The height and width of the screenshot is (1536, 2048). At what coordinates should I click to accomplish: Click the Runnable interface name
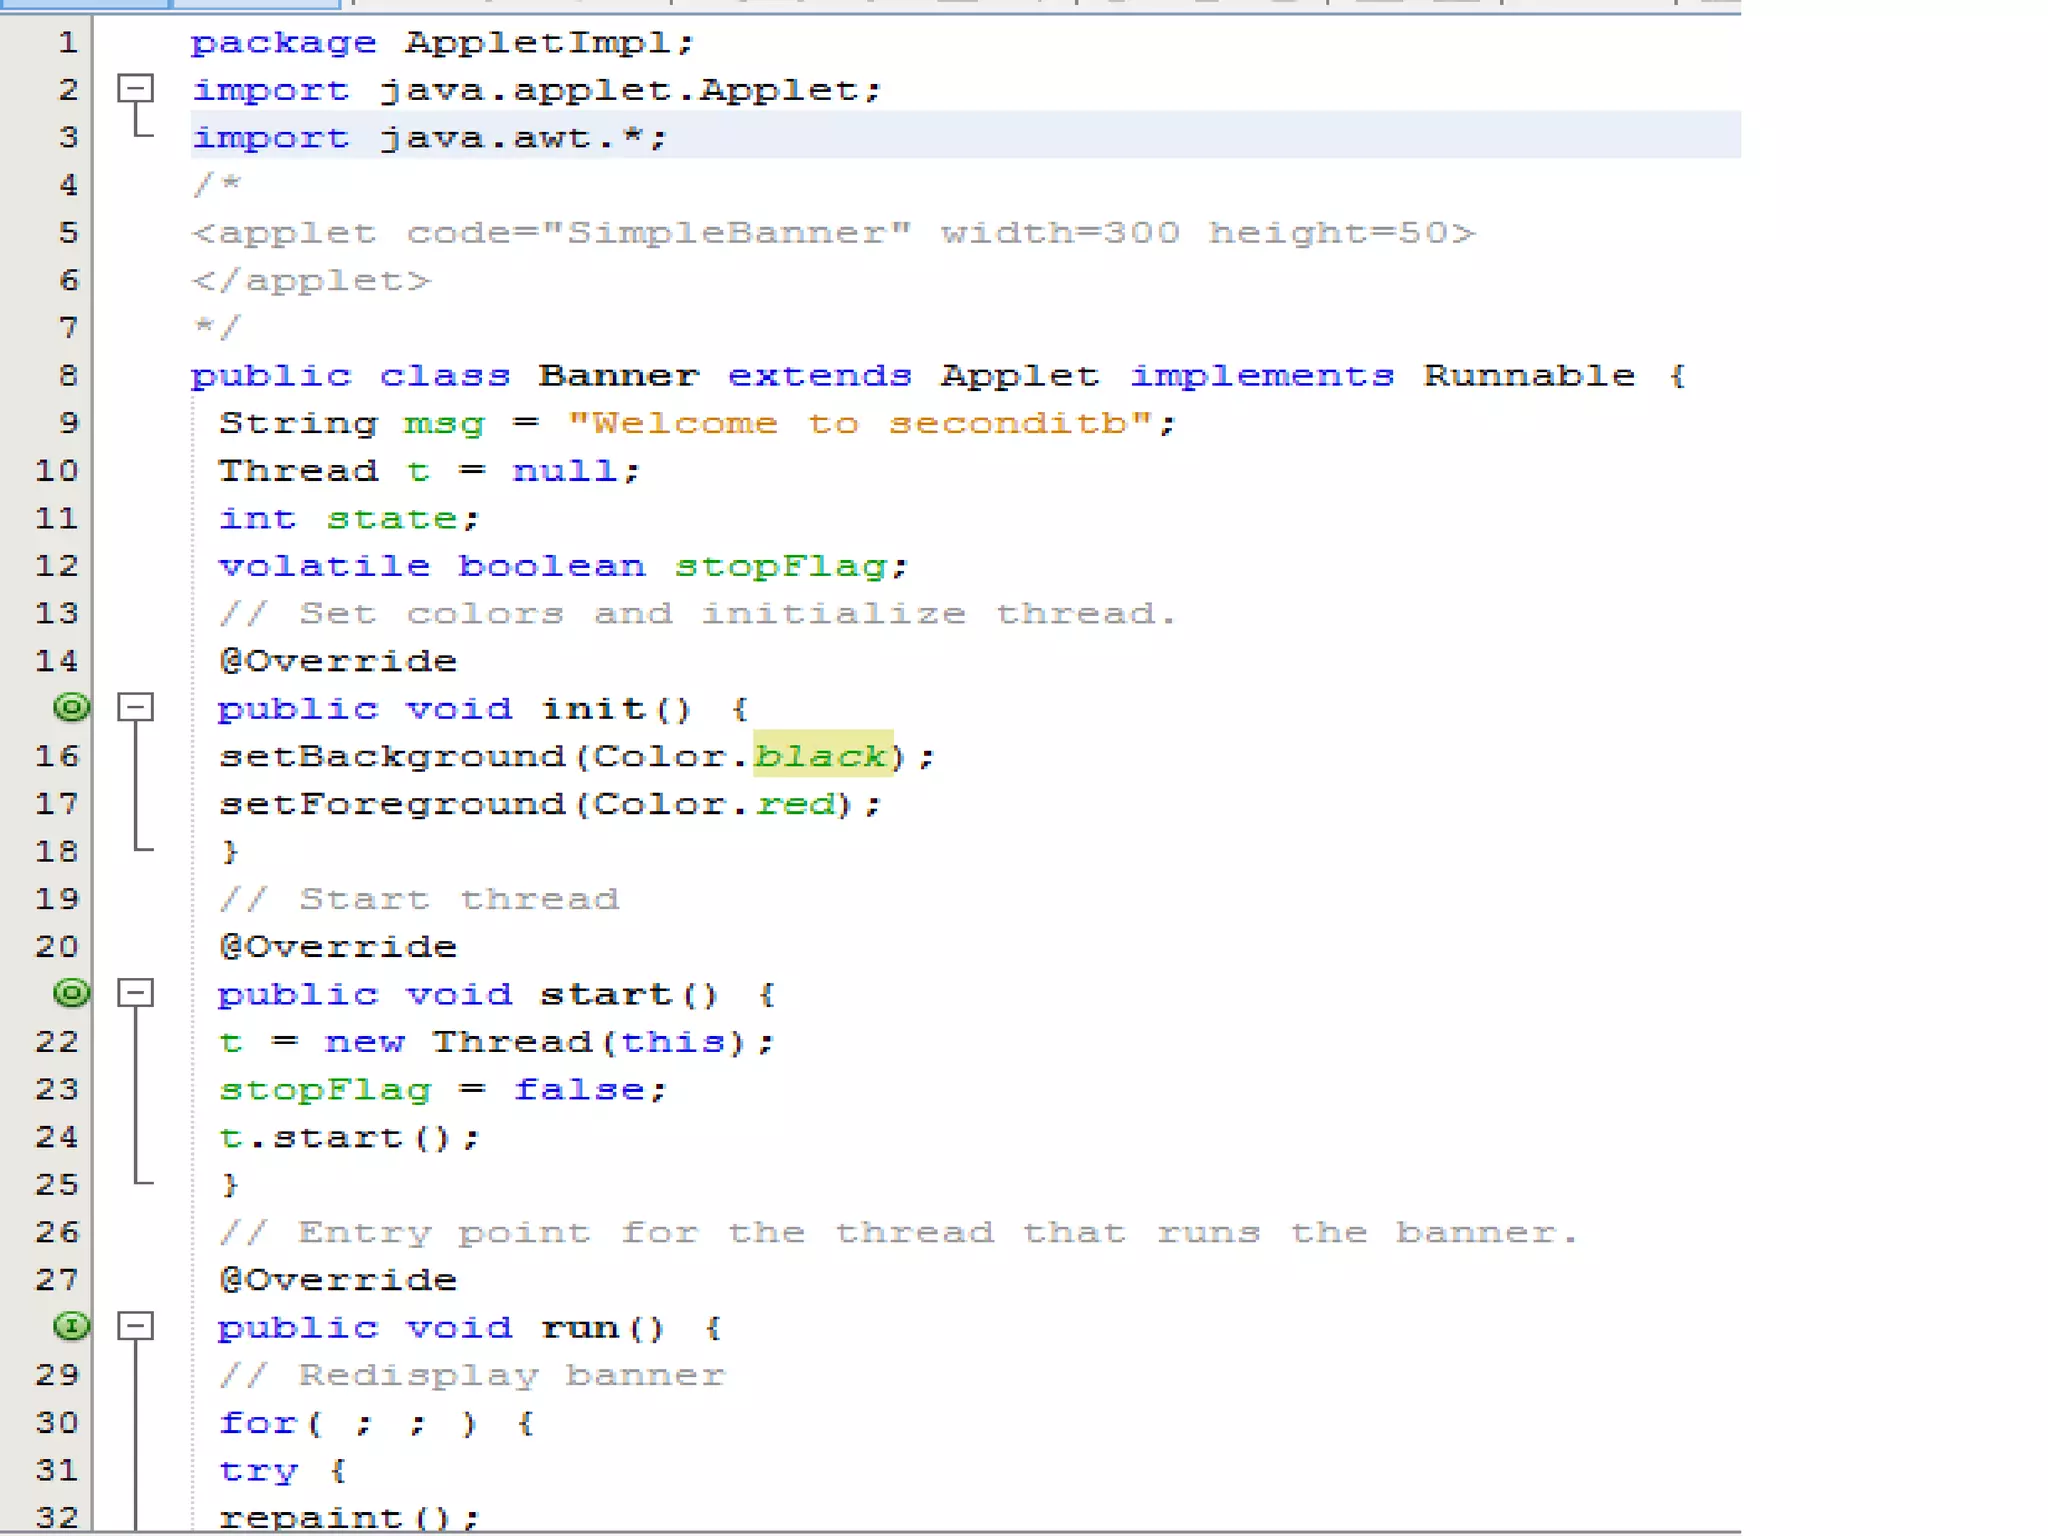[1528, 376]
